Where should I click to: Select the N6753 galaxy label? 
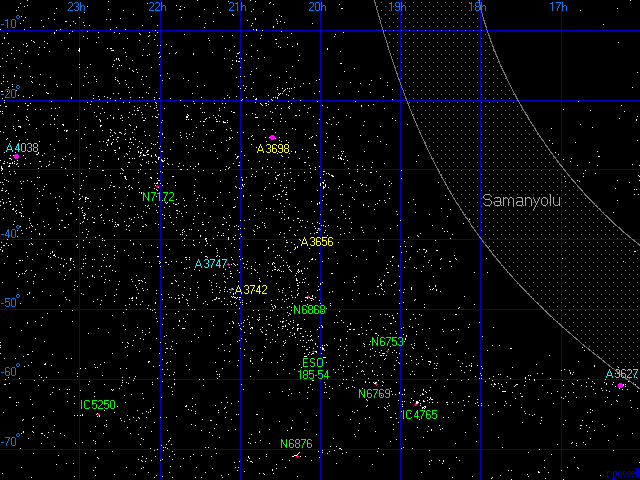pos(387,342)
